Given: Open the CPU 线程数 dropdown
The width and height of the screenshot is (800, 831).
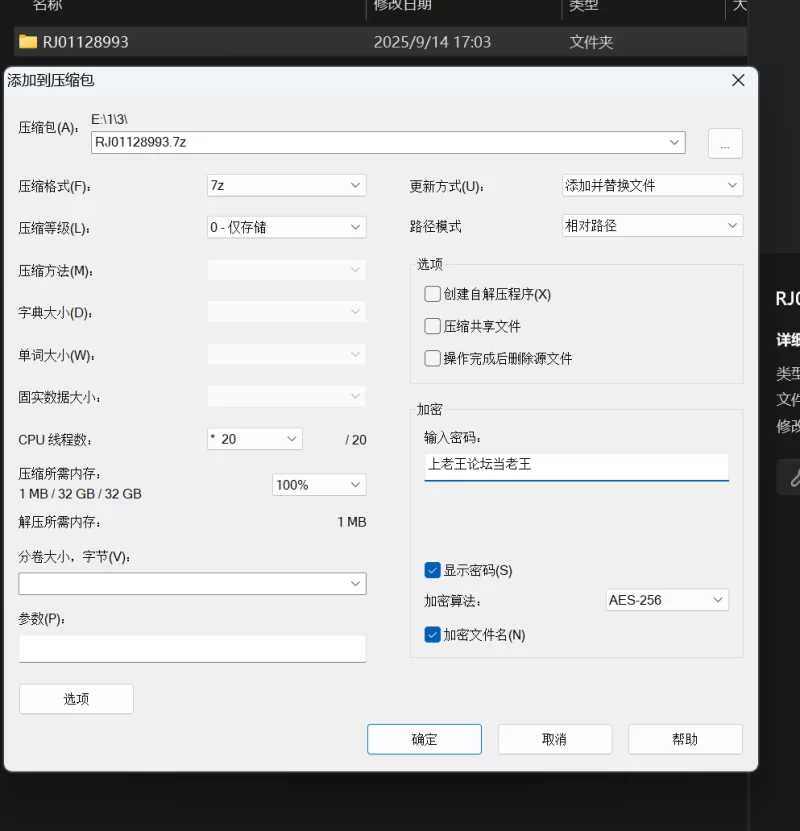Looking at the screenshot, I should (x=255, y=439).
